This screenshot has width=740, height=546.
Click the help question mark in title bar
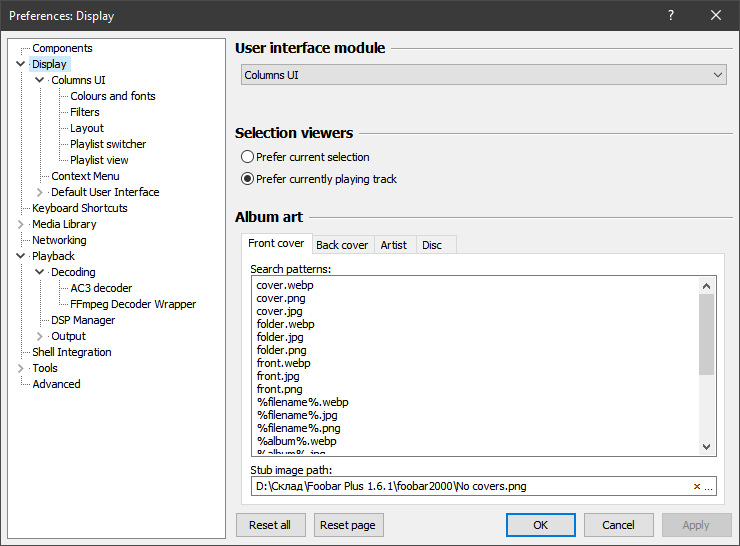click(671, 15)
